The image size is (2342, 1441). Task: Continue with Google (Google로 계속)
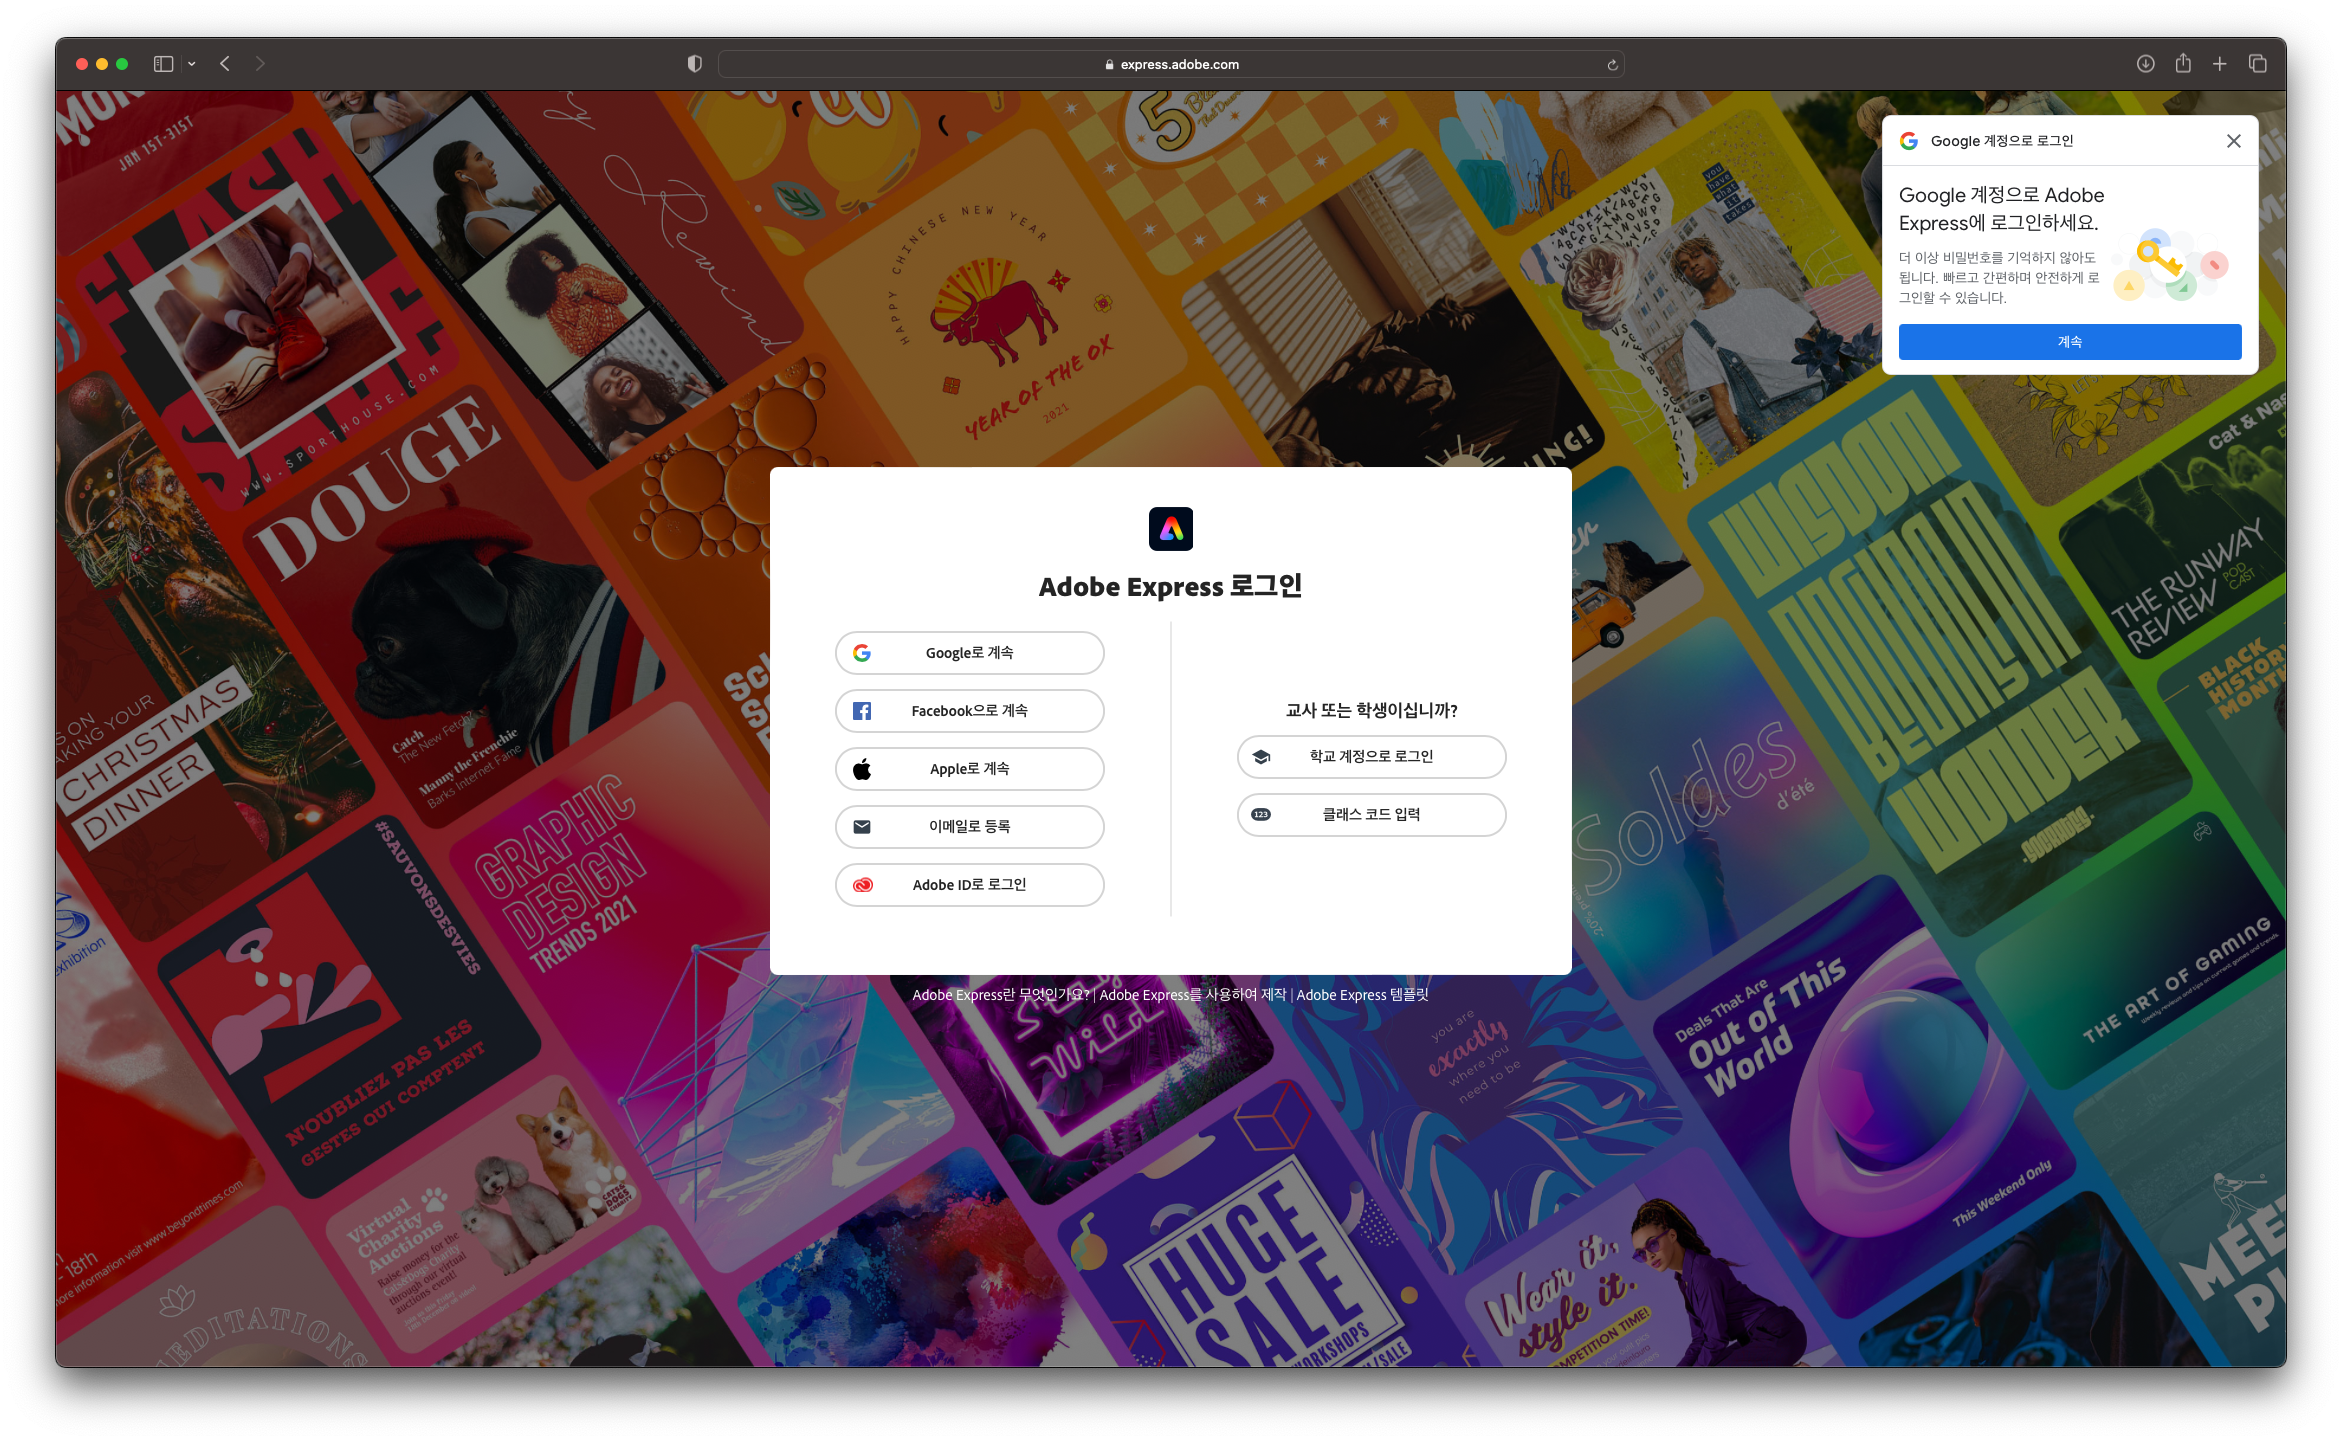(x=969, y=653)
